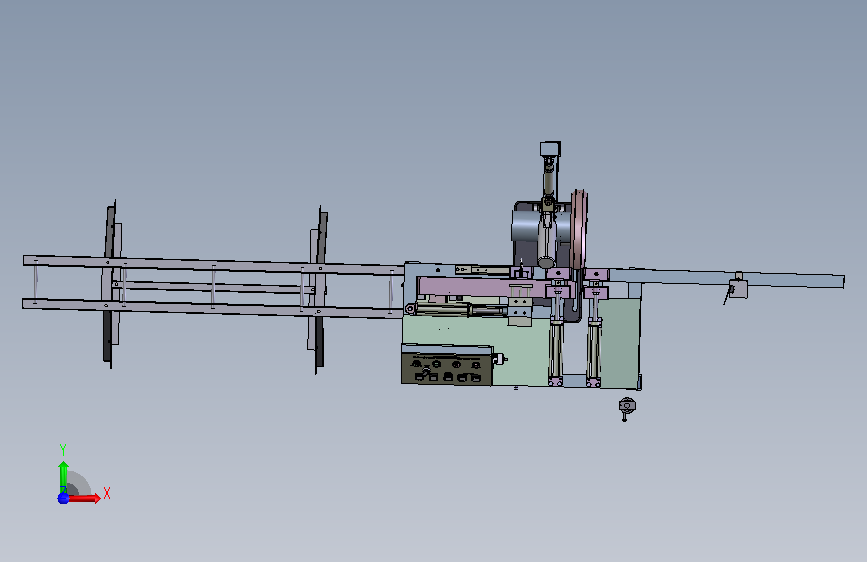Select the long right outfeed rail

pyautogui.click(x=725, y=278)
